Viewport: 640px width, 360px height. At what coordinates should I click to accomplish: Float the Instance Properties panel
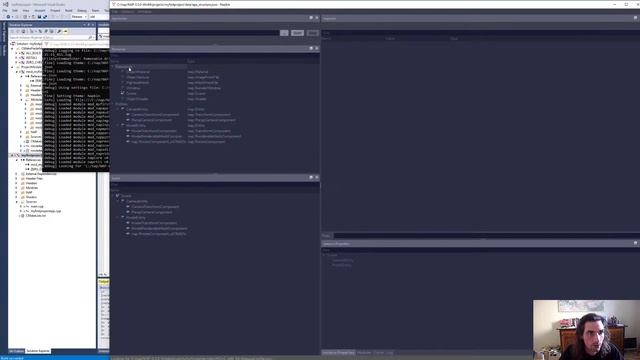click(x=635, y=243)
